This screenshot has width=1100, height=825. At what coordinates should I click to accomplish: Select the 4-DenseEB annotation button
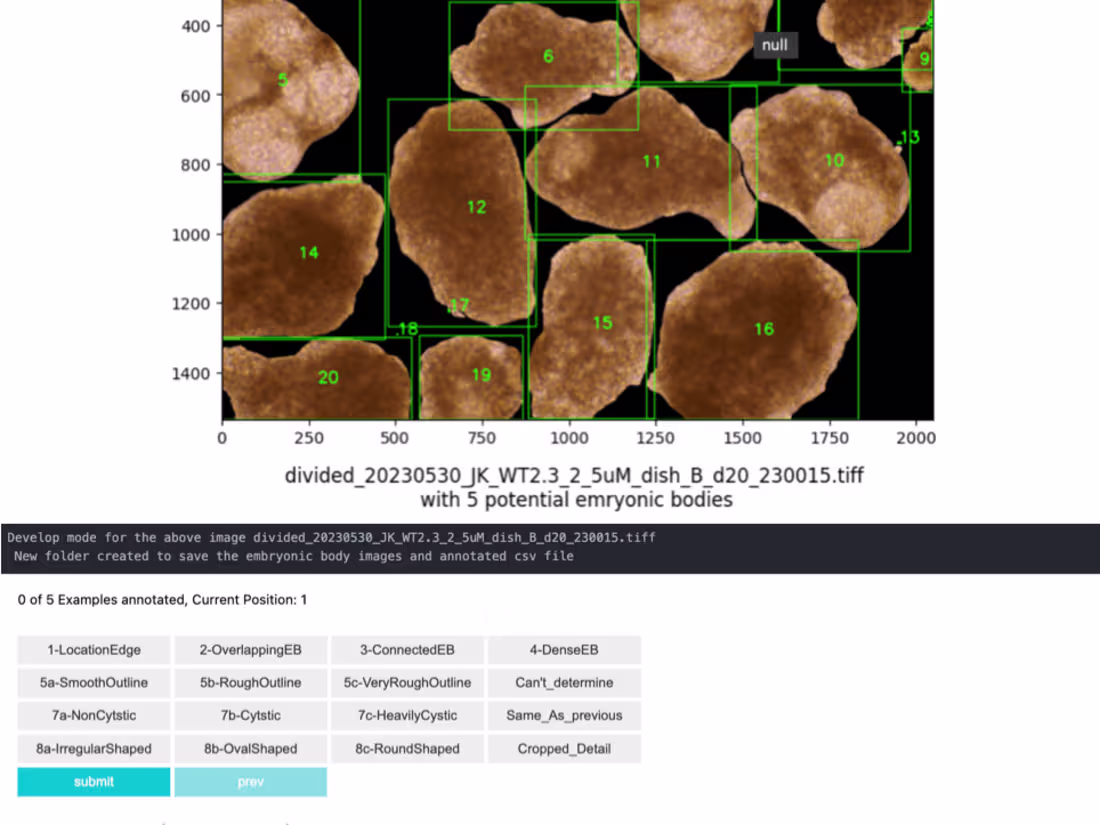[563, 650]
